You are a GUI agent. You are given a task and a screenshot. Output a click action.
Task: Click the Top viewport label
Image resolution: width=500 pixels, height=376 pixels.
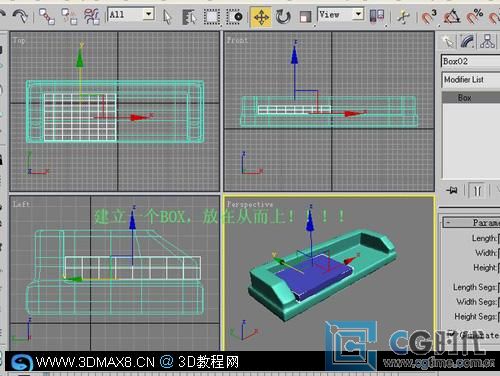(x=19, y=40)
